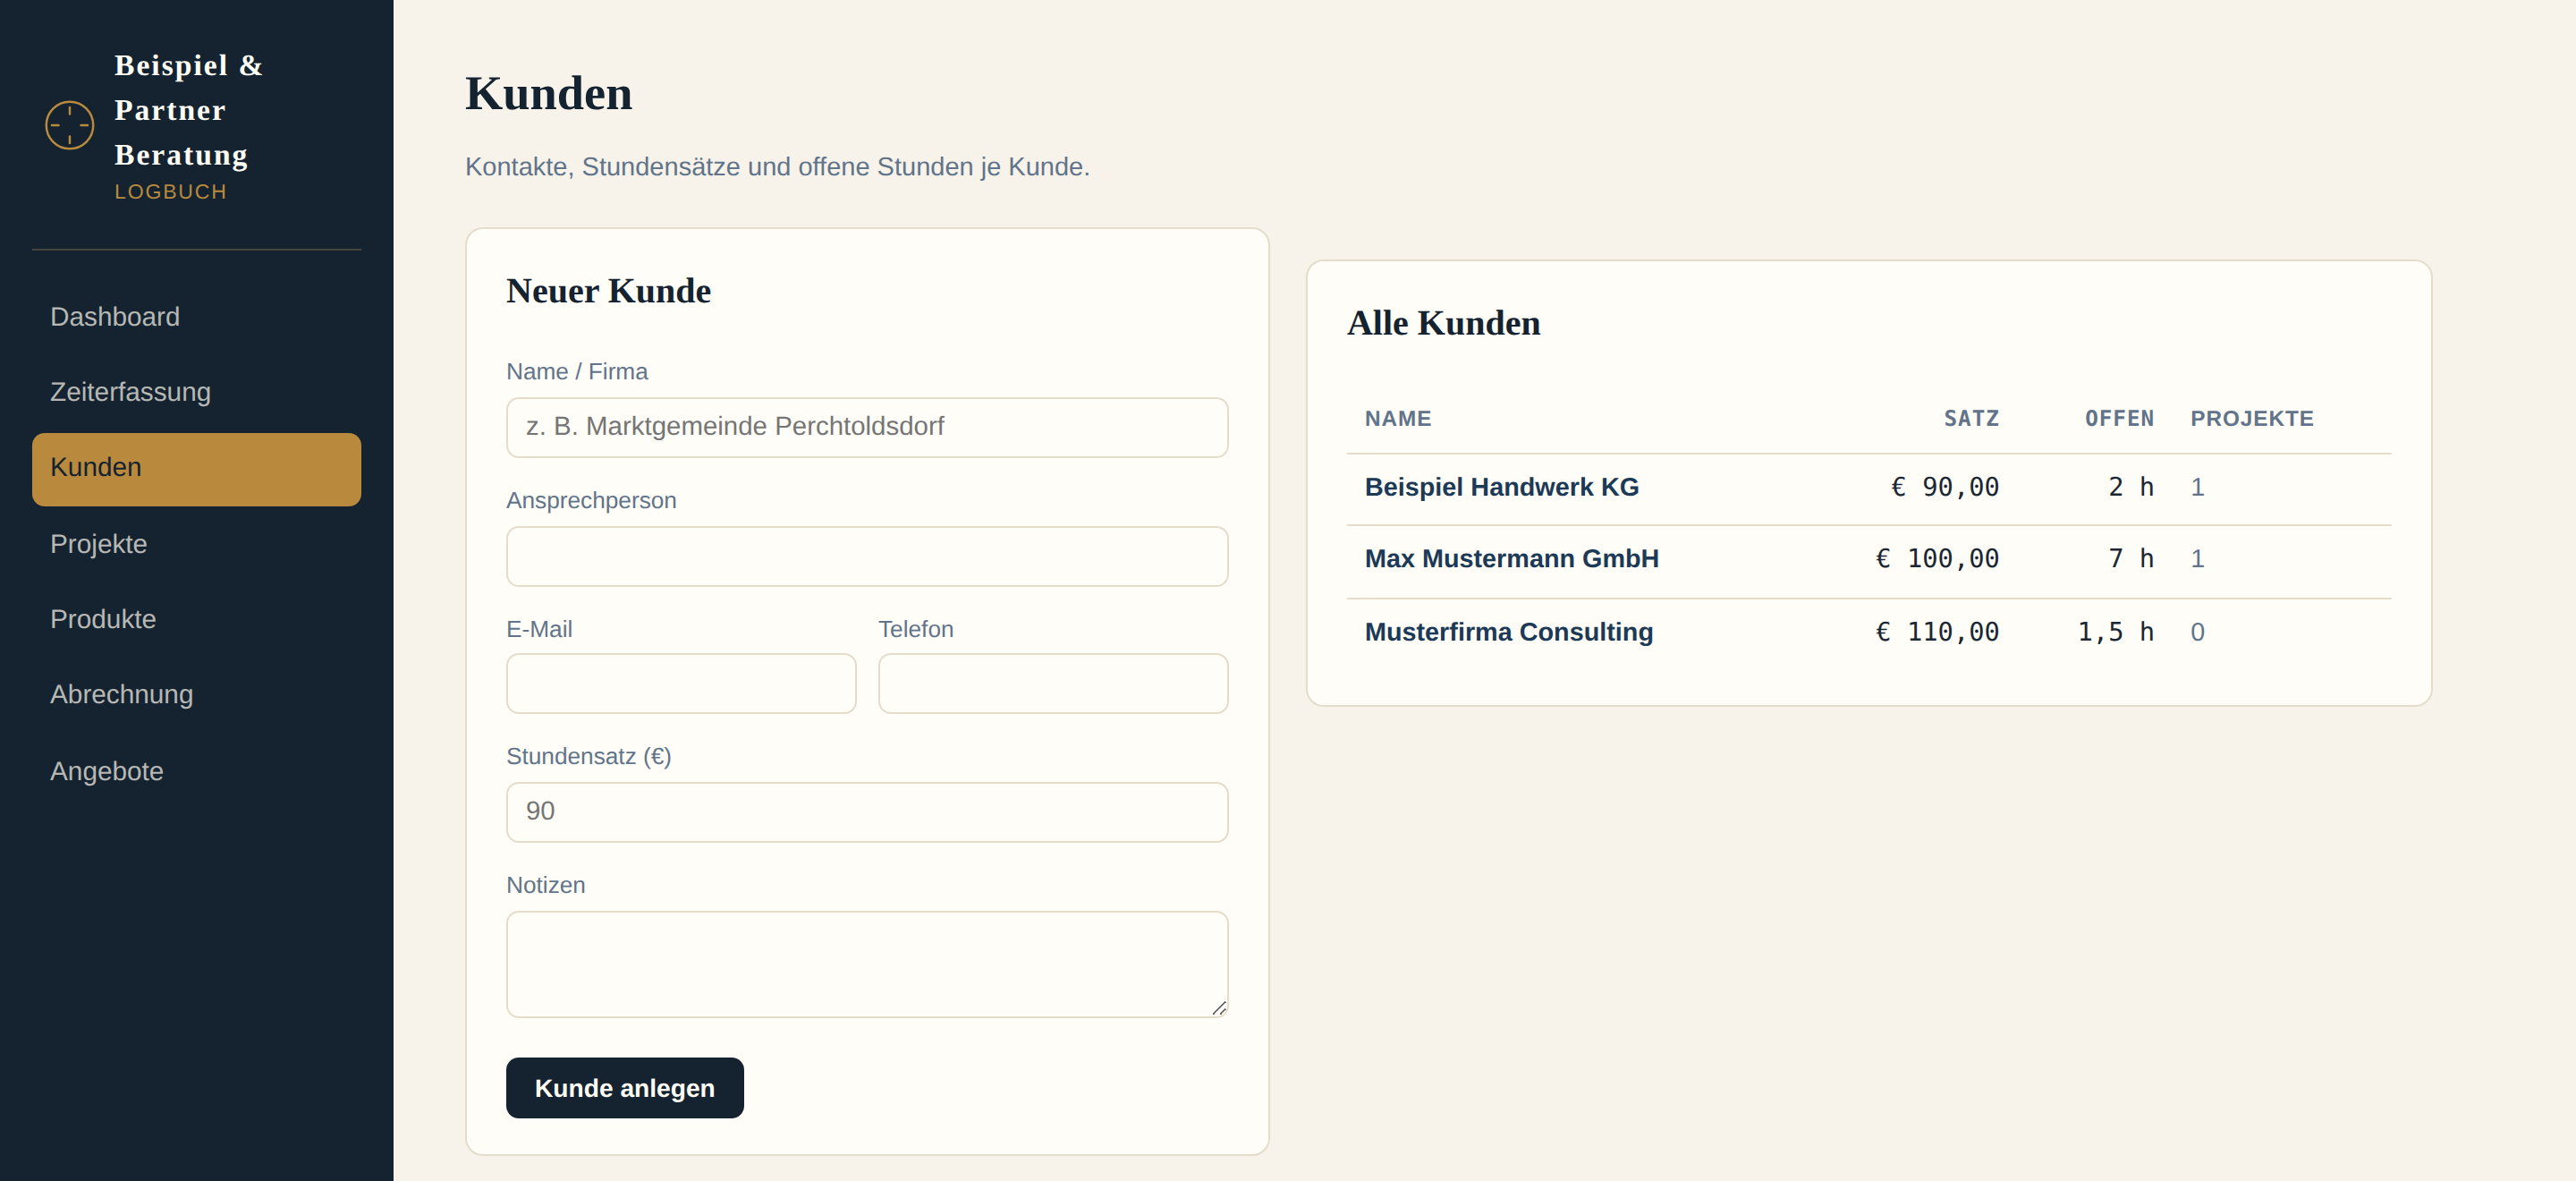This screenshot has height=1181, width=2576.
Task: Click the Telefon input field
Action: point(1053,683)
